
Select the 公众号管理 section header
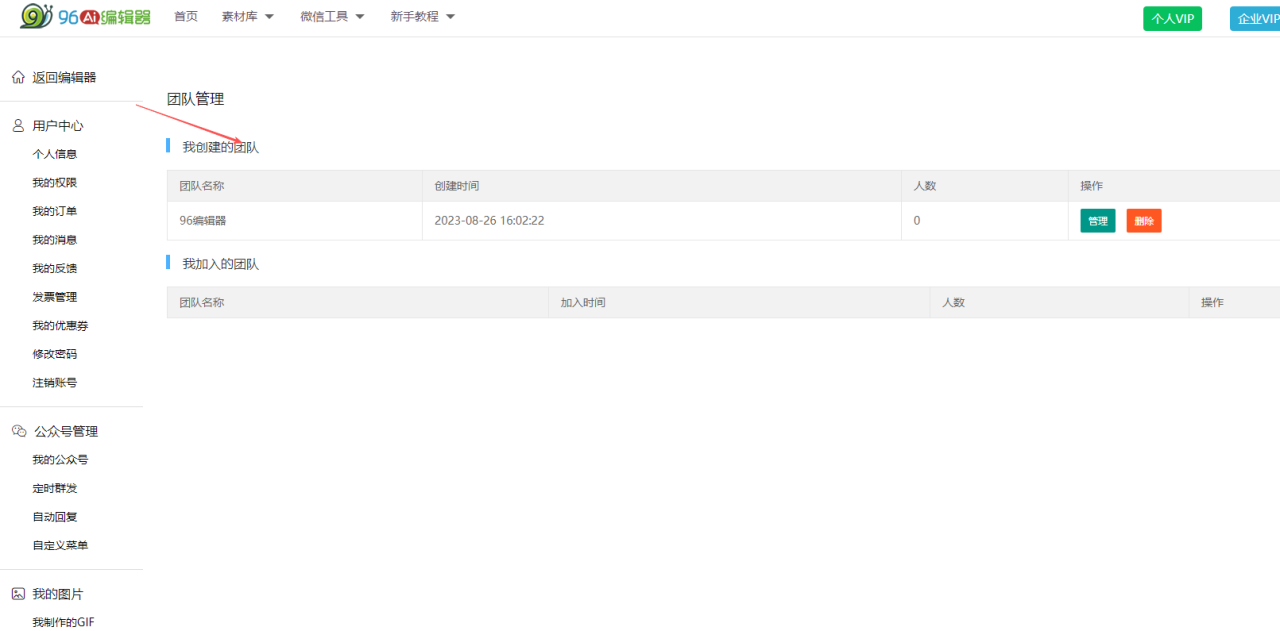click(66, 431)
